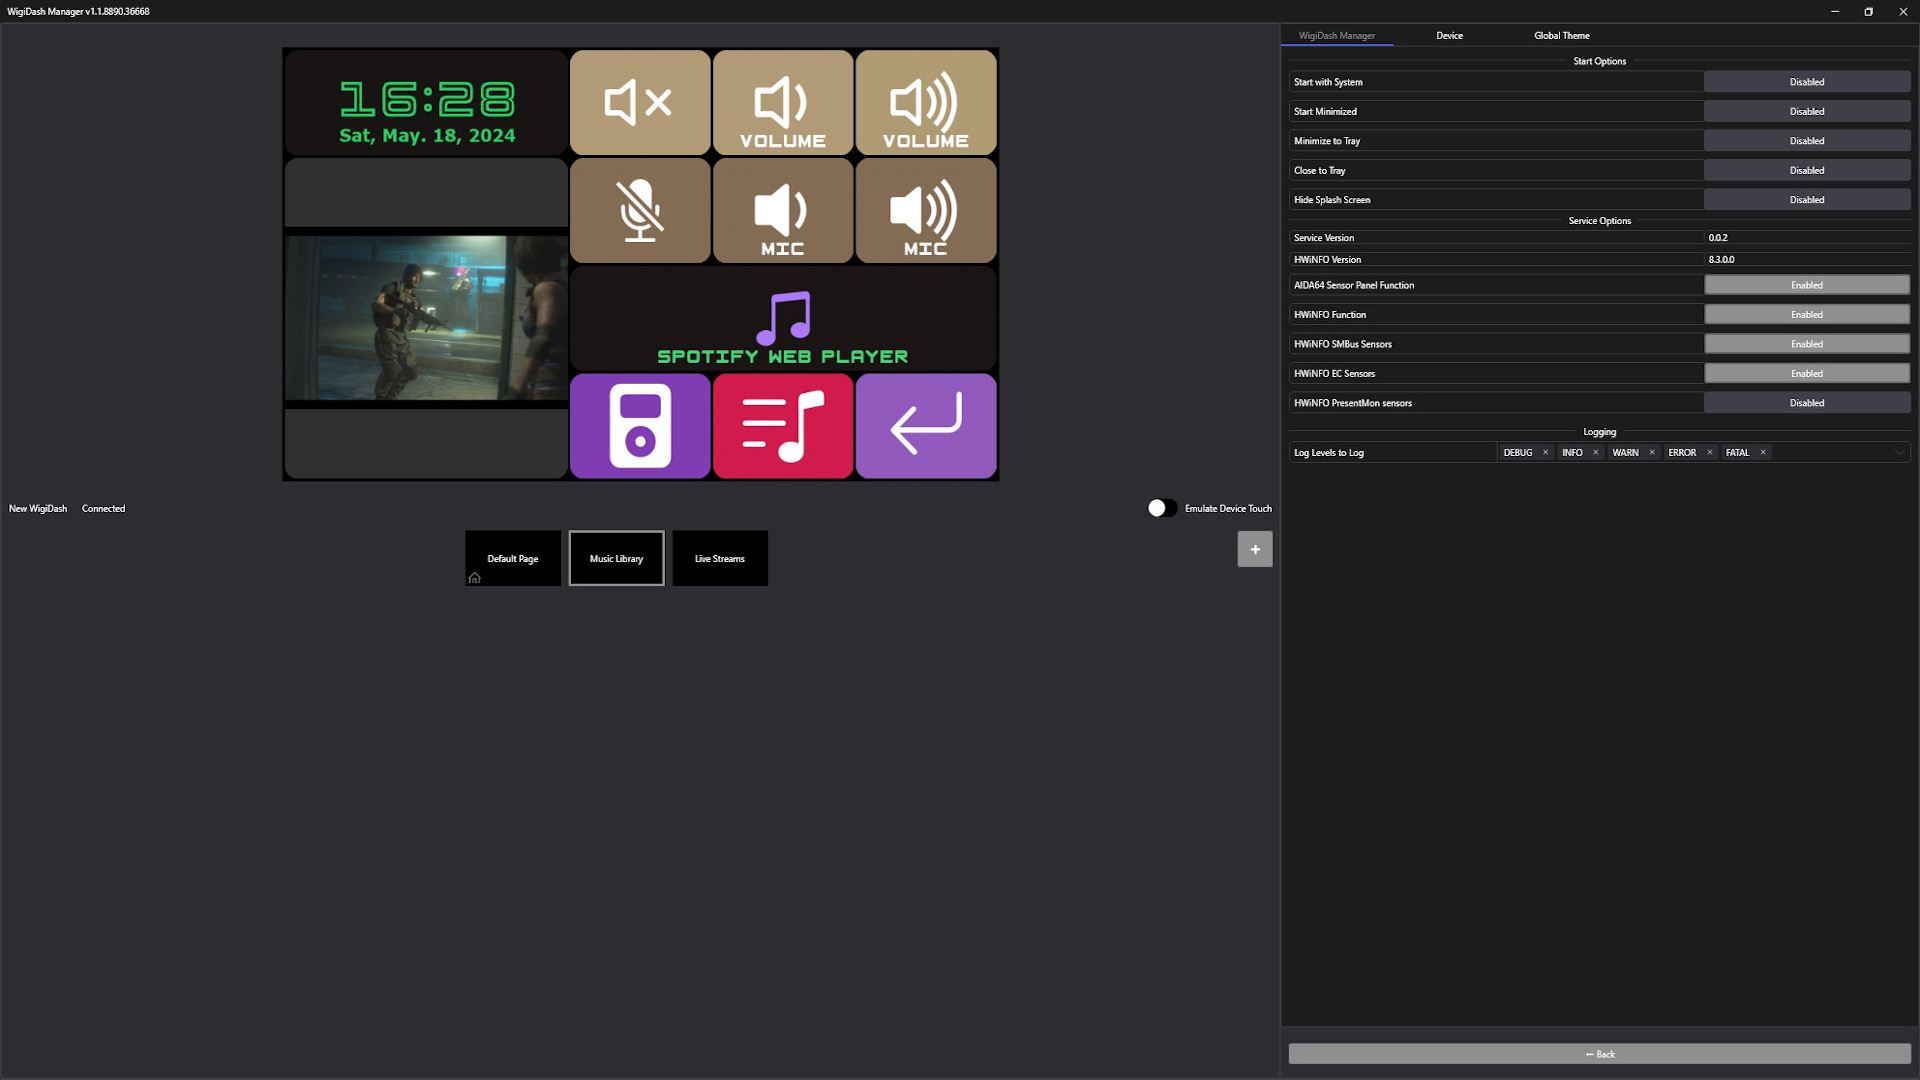This screenshot has width=1920, height=1080.
Task: Enable Start with System option
Action: point(1806,82)
